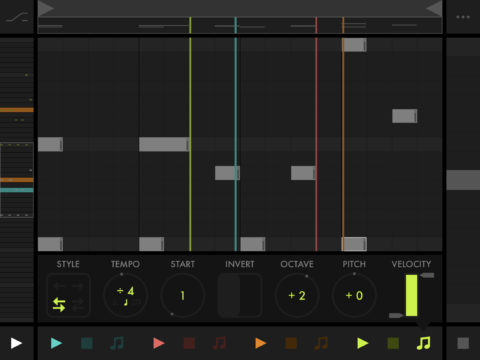Stop the orange track with square button
The image size is (480, 360).
[x=291, y=343]
